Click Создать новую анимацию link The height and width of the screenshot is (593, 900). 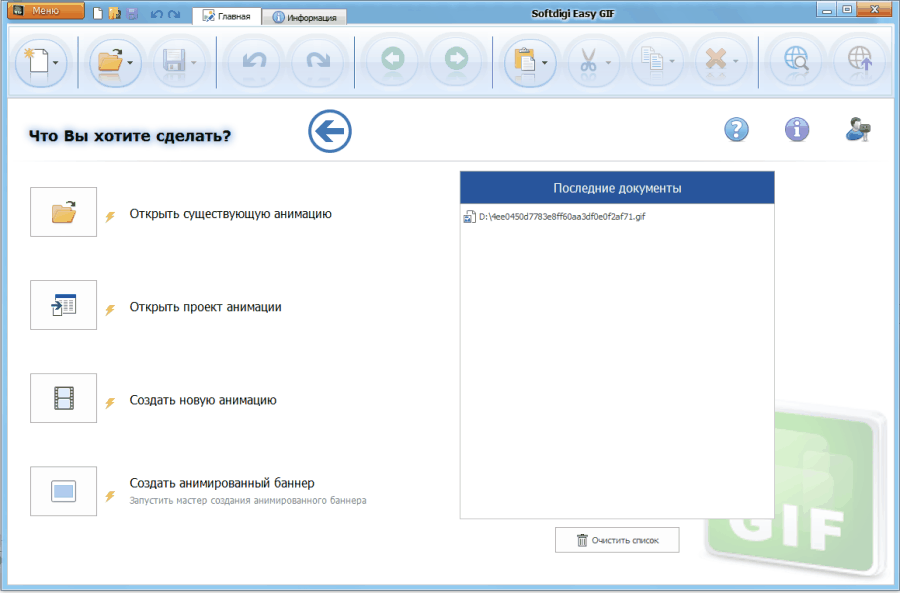pyautogui.click(x=203, y=400)
